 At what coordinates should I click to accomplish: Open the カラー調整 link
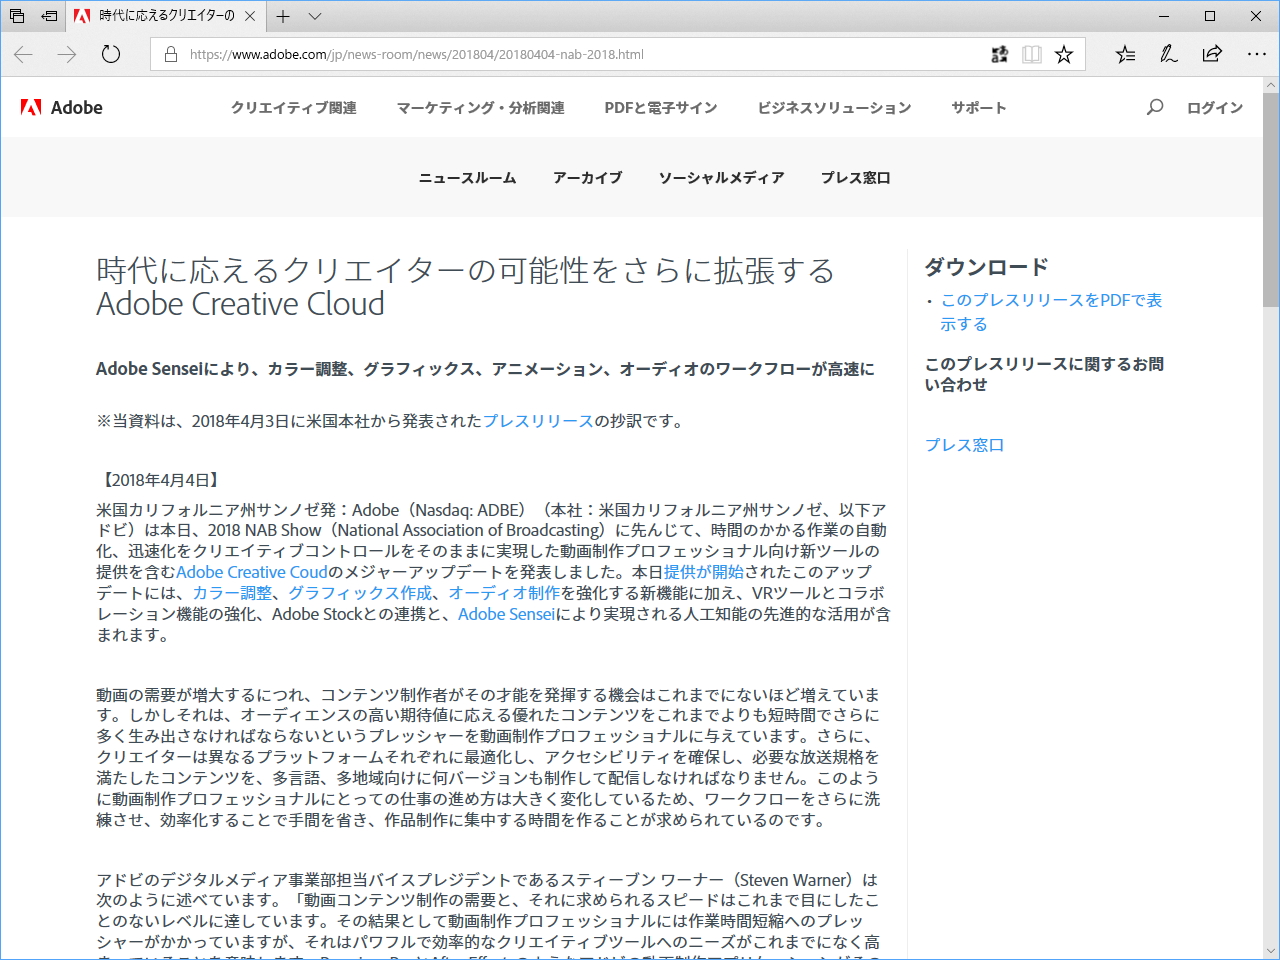[232, 593]
